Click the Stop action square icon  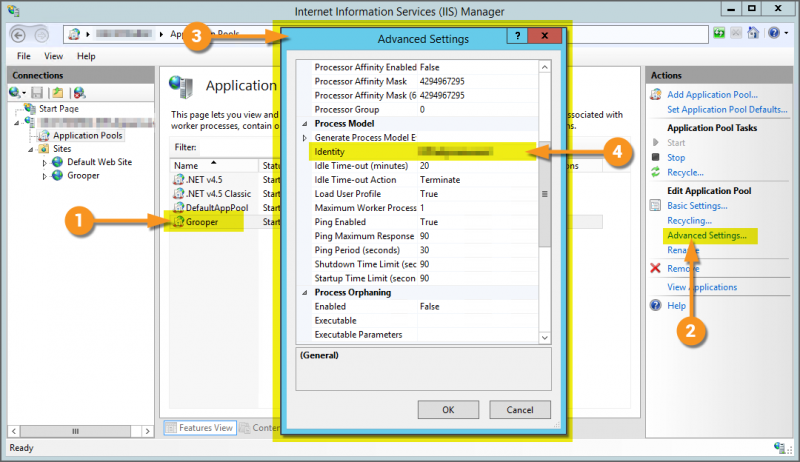tap(656, 157)
